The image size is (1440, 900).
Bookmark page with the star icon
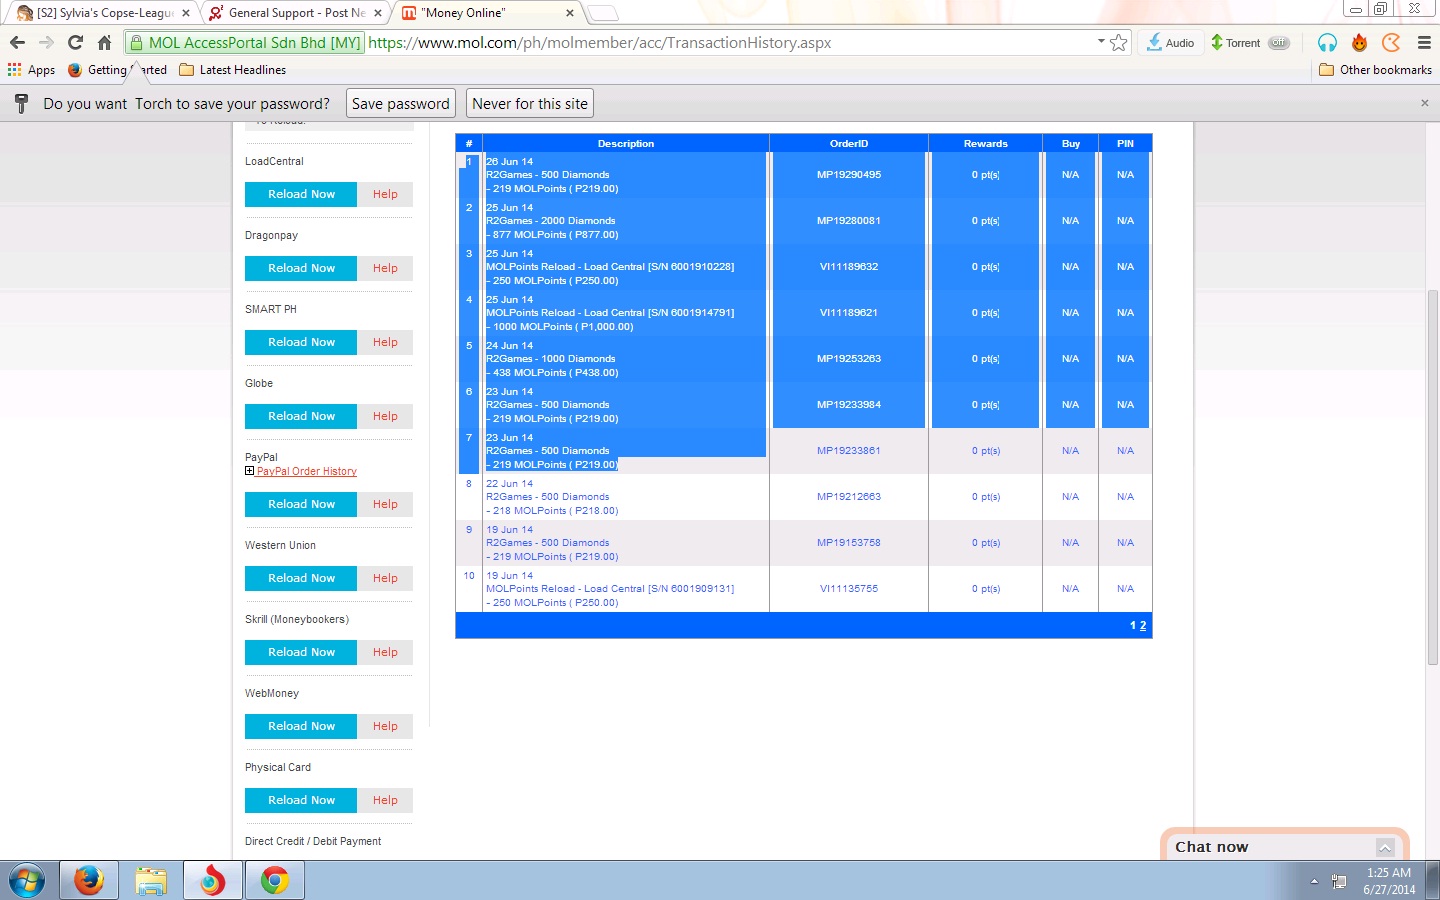[1119, 42]
